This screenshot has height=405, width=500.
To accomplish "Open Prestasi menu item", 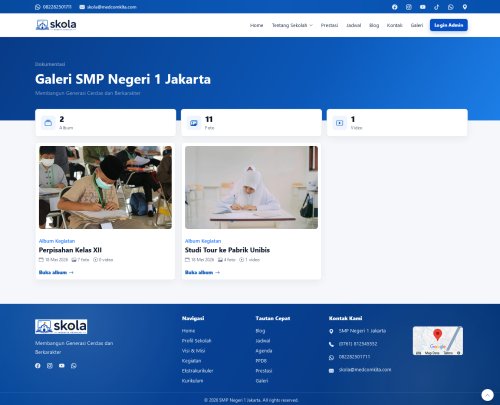I will (329, 25).
